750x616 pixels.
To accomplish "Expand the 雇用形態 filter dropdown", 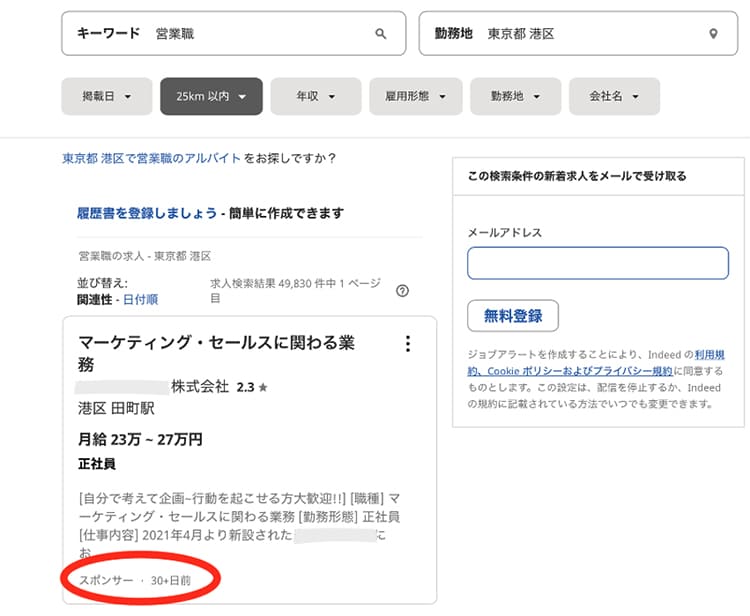I will (416, 96).
